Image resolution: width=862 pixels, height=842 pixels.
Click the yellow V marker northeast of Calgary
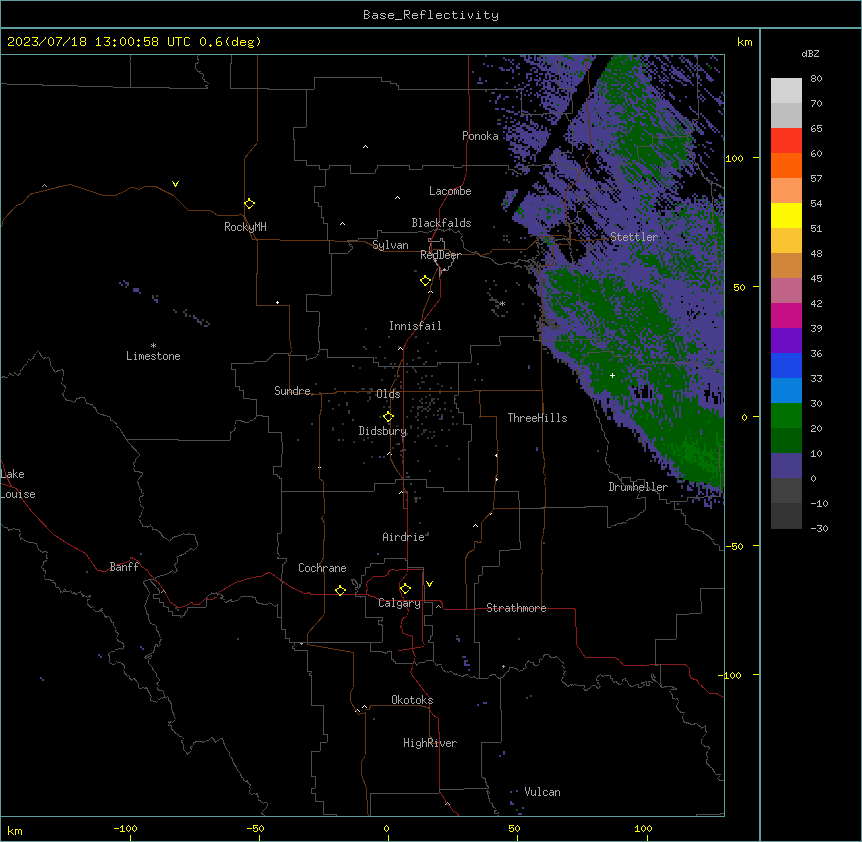click(x=429, y=584)
